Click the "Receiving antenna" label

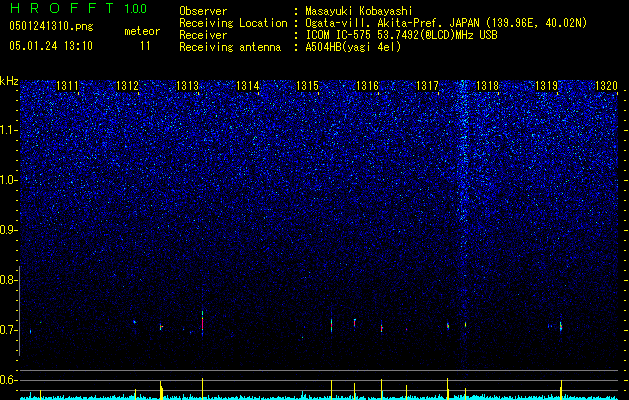coord(230,47)
